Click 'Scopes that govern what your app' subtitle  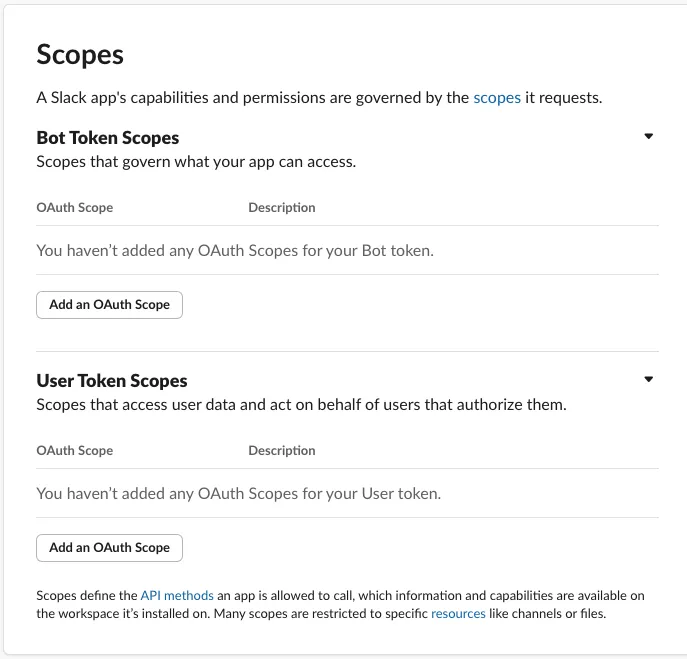195,161
